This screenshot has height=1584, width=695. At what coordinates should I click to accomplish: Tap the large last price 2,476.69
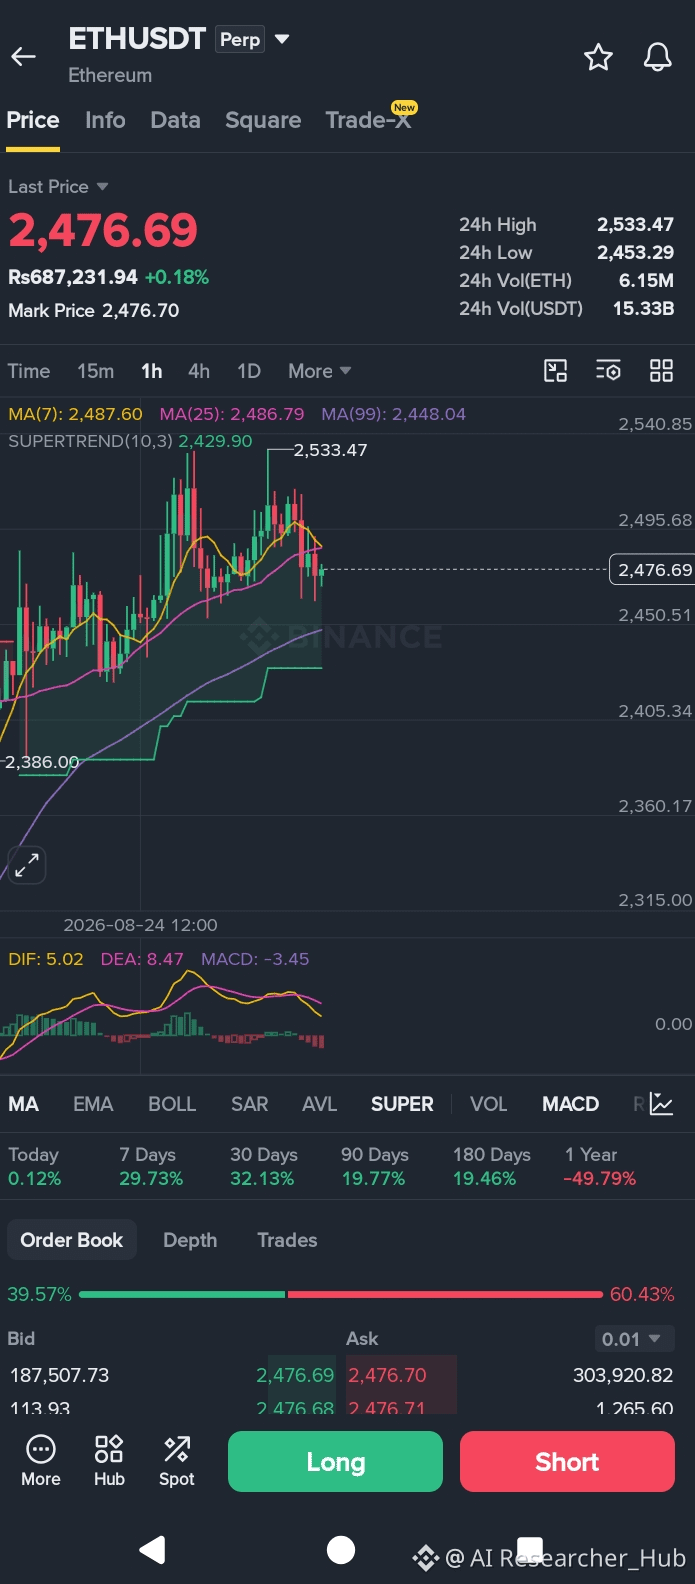pyautogui.click(x=103, y=230)
